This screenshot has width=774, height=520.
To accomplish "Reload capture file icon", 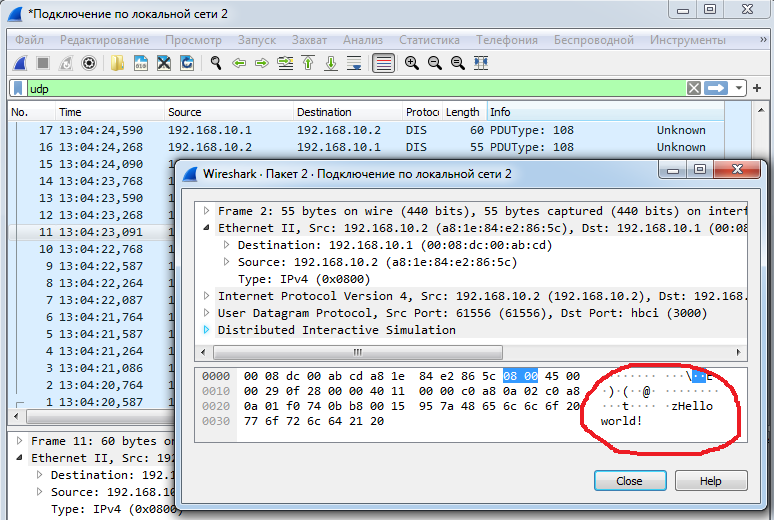I will pyautogui.click(x=187, y=63).
